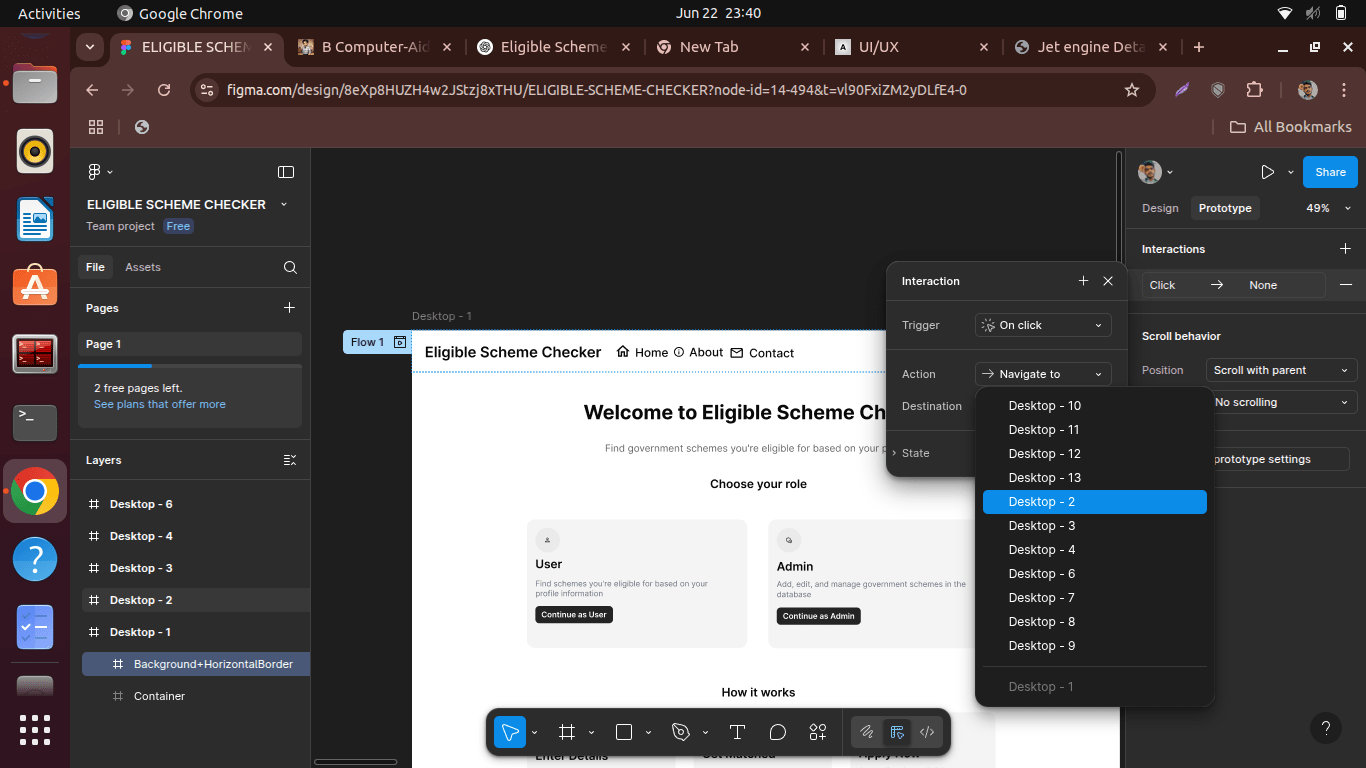The width and height of the screenshot is (1366, 768).
Task: Expand the State section in Interaction
Action: pyautogui.click(x=915, y=453)
